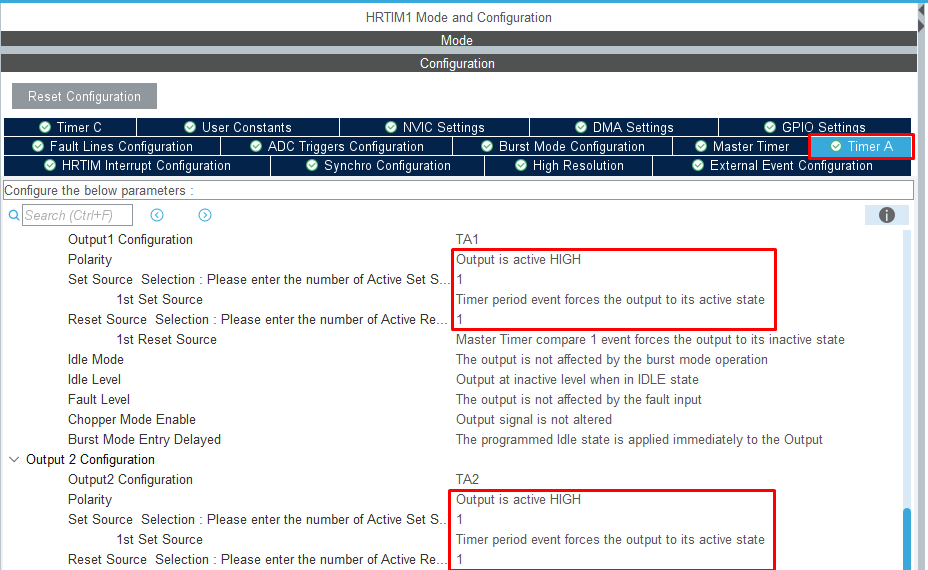
Task: Open the Master Timer tab
Action: 742,146
